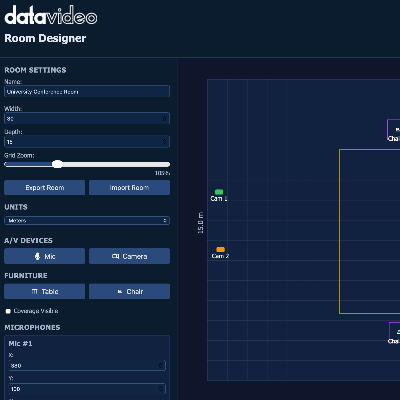The width and height of the screenshot is (400, 400).
Task: Click the microphone icon on Mic button
Action: coord(37,256)
